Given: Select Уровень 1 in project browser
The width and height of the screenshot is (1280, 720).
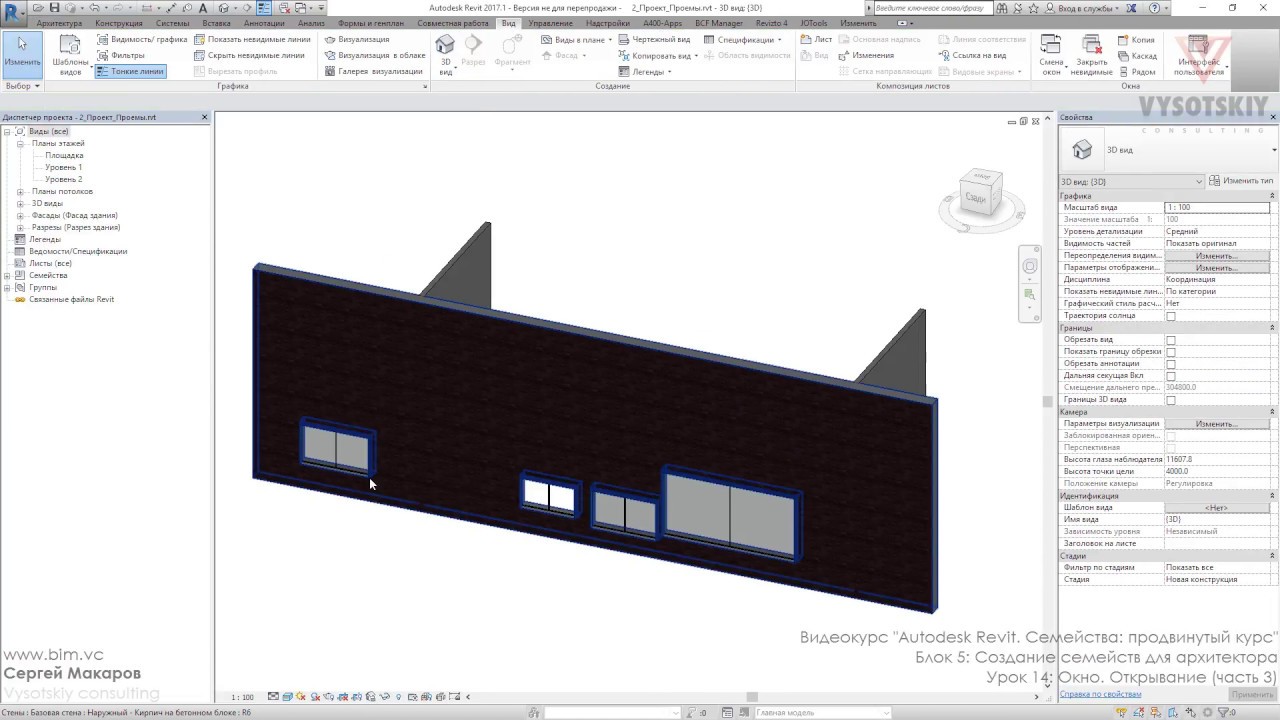Looking at the screenshot, I should pyautogui.click(x=63, y=168).
